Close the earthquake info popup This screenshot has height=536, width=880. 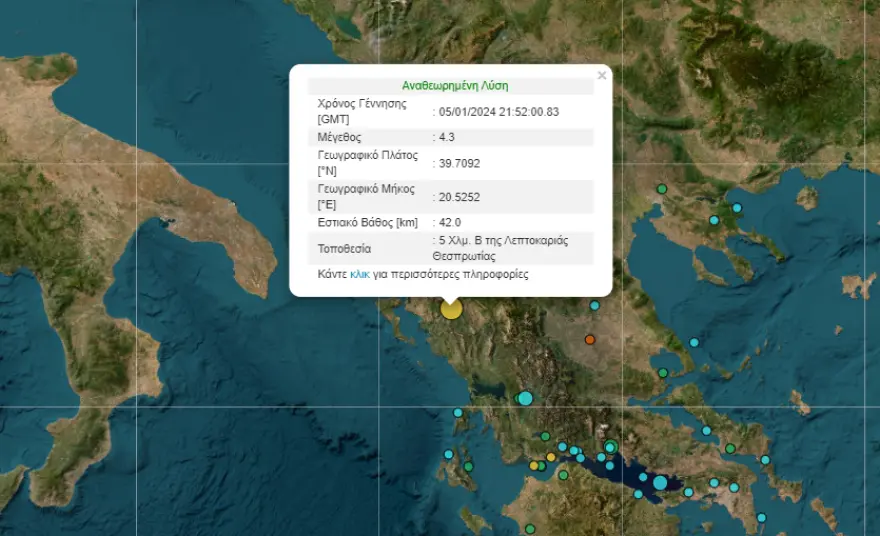click(601, 75)
